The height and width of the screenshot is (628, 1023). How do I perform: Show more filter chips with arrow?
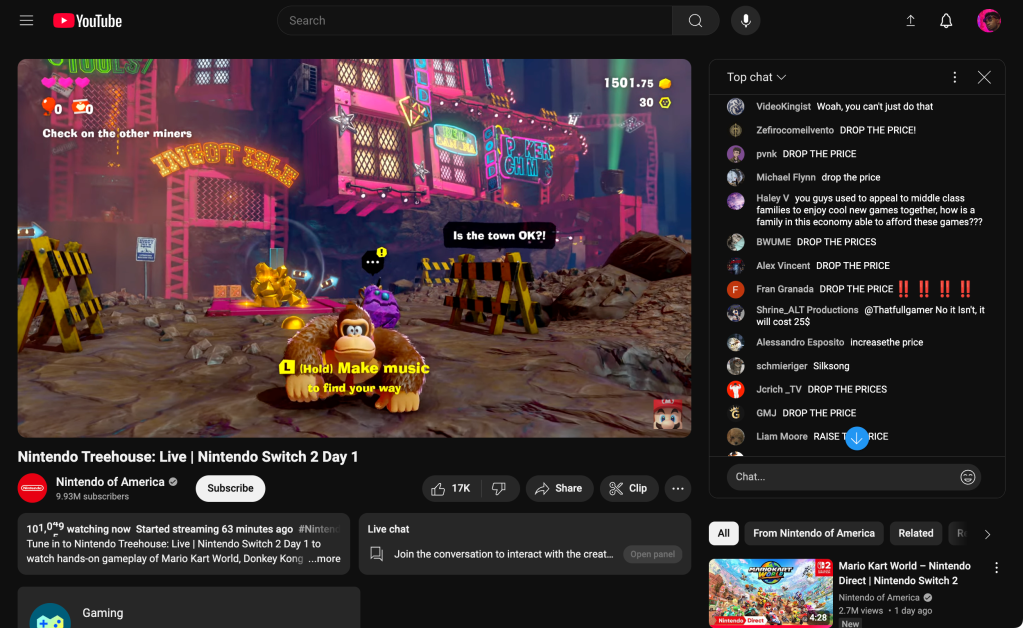tap(987, 534)
